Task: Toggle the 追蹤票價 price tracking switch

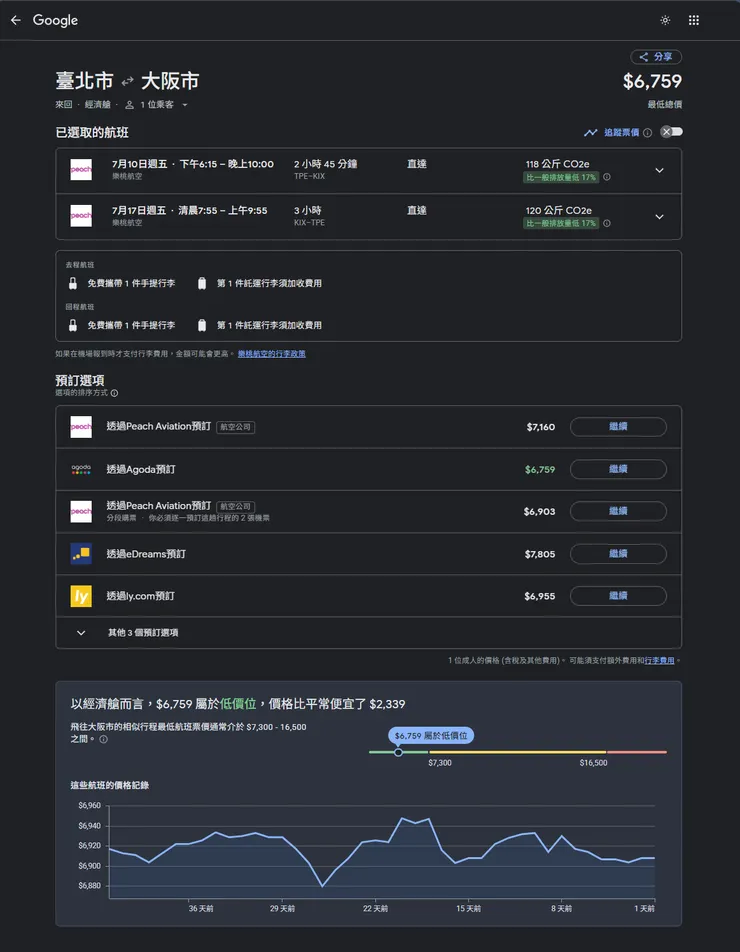Action: click(671, 132)
